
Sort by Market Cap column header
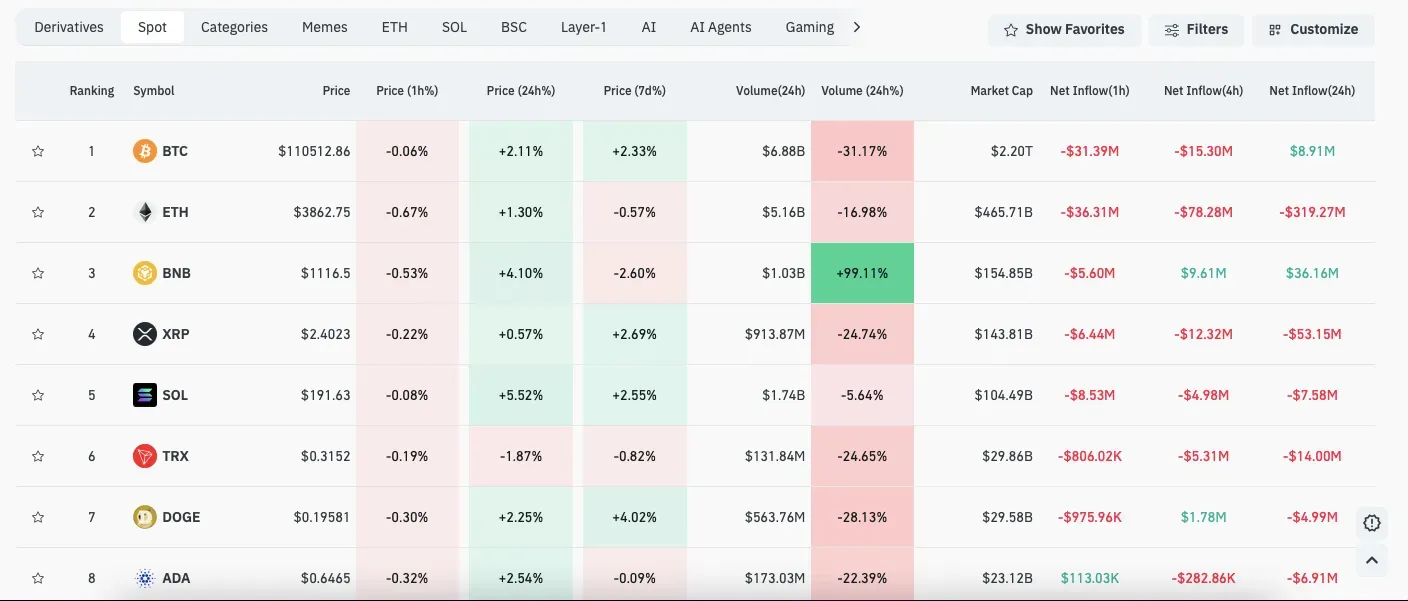[x=1001, y=91]
